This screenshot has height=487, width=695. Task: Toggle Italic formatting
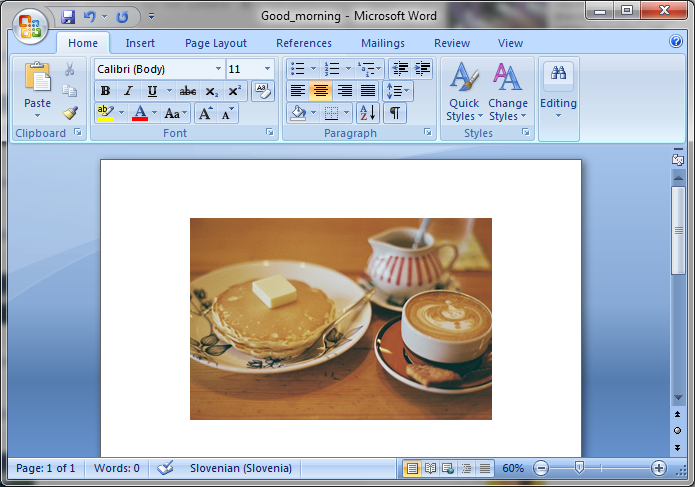(128, 91)
